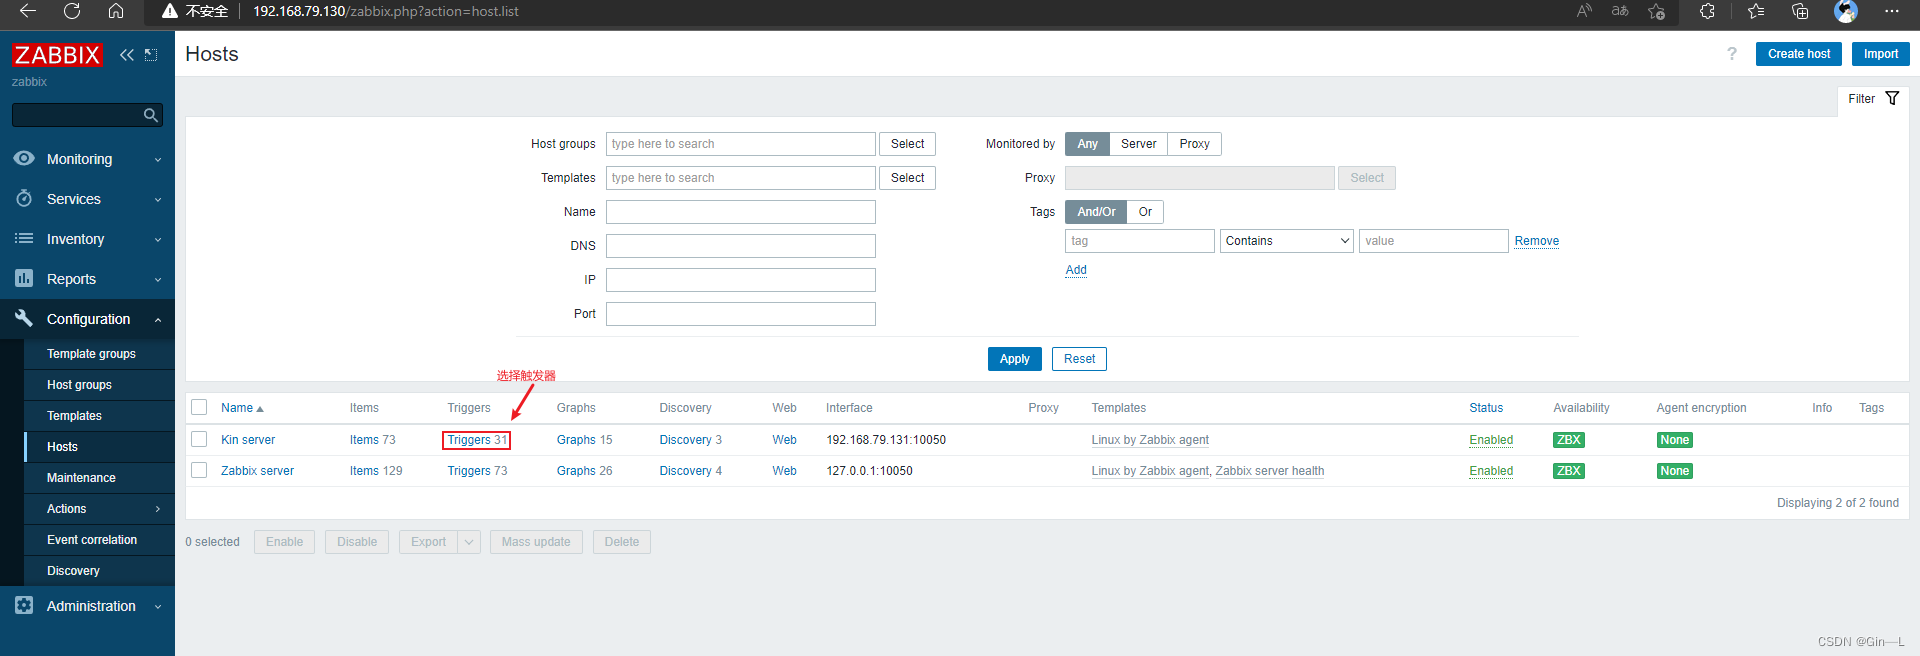Open browser collections icon
This screenshot has height=656, width=1920.
tap(1800, 11)
